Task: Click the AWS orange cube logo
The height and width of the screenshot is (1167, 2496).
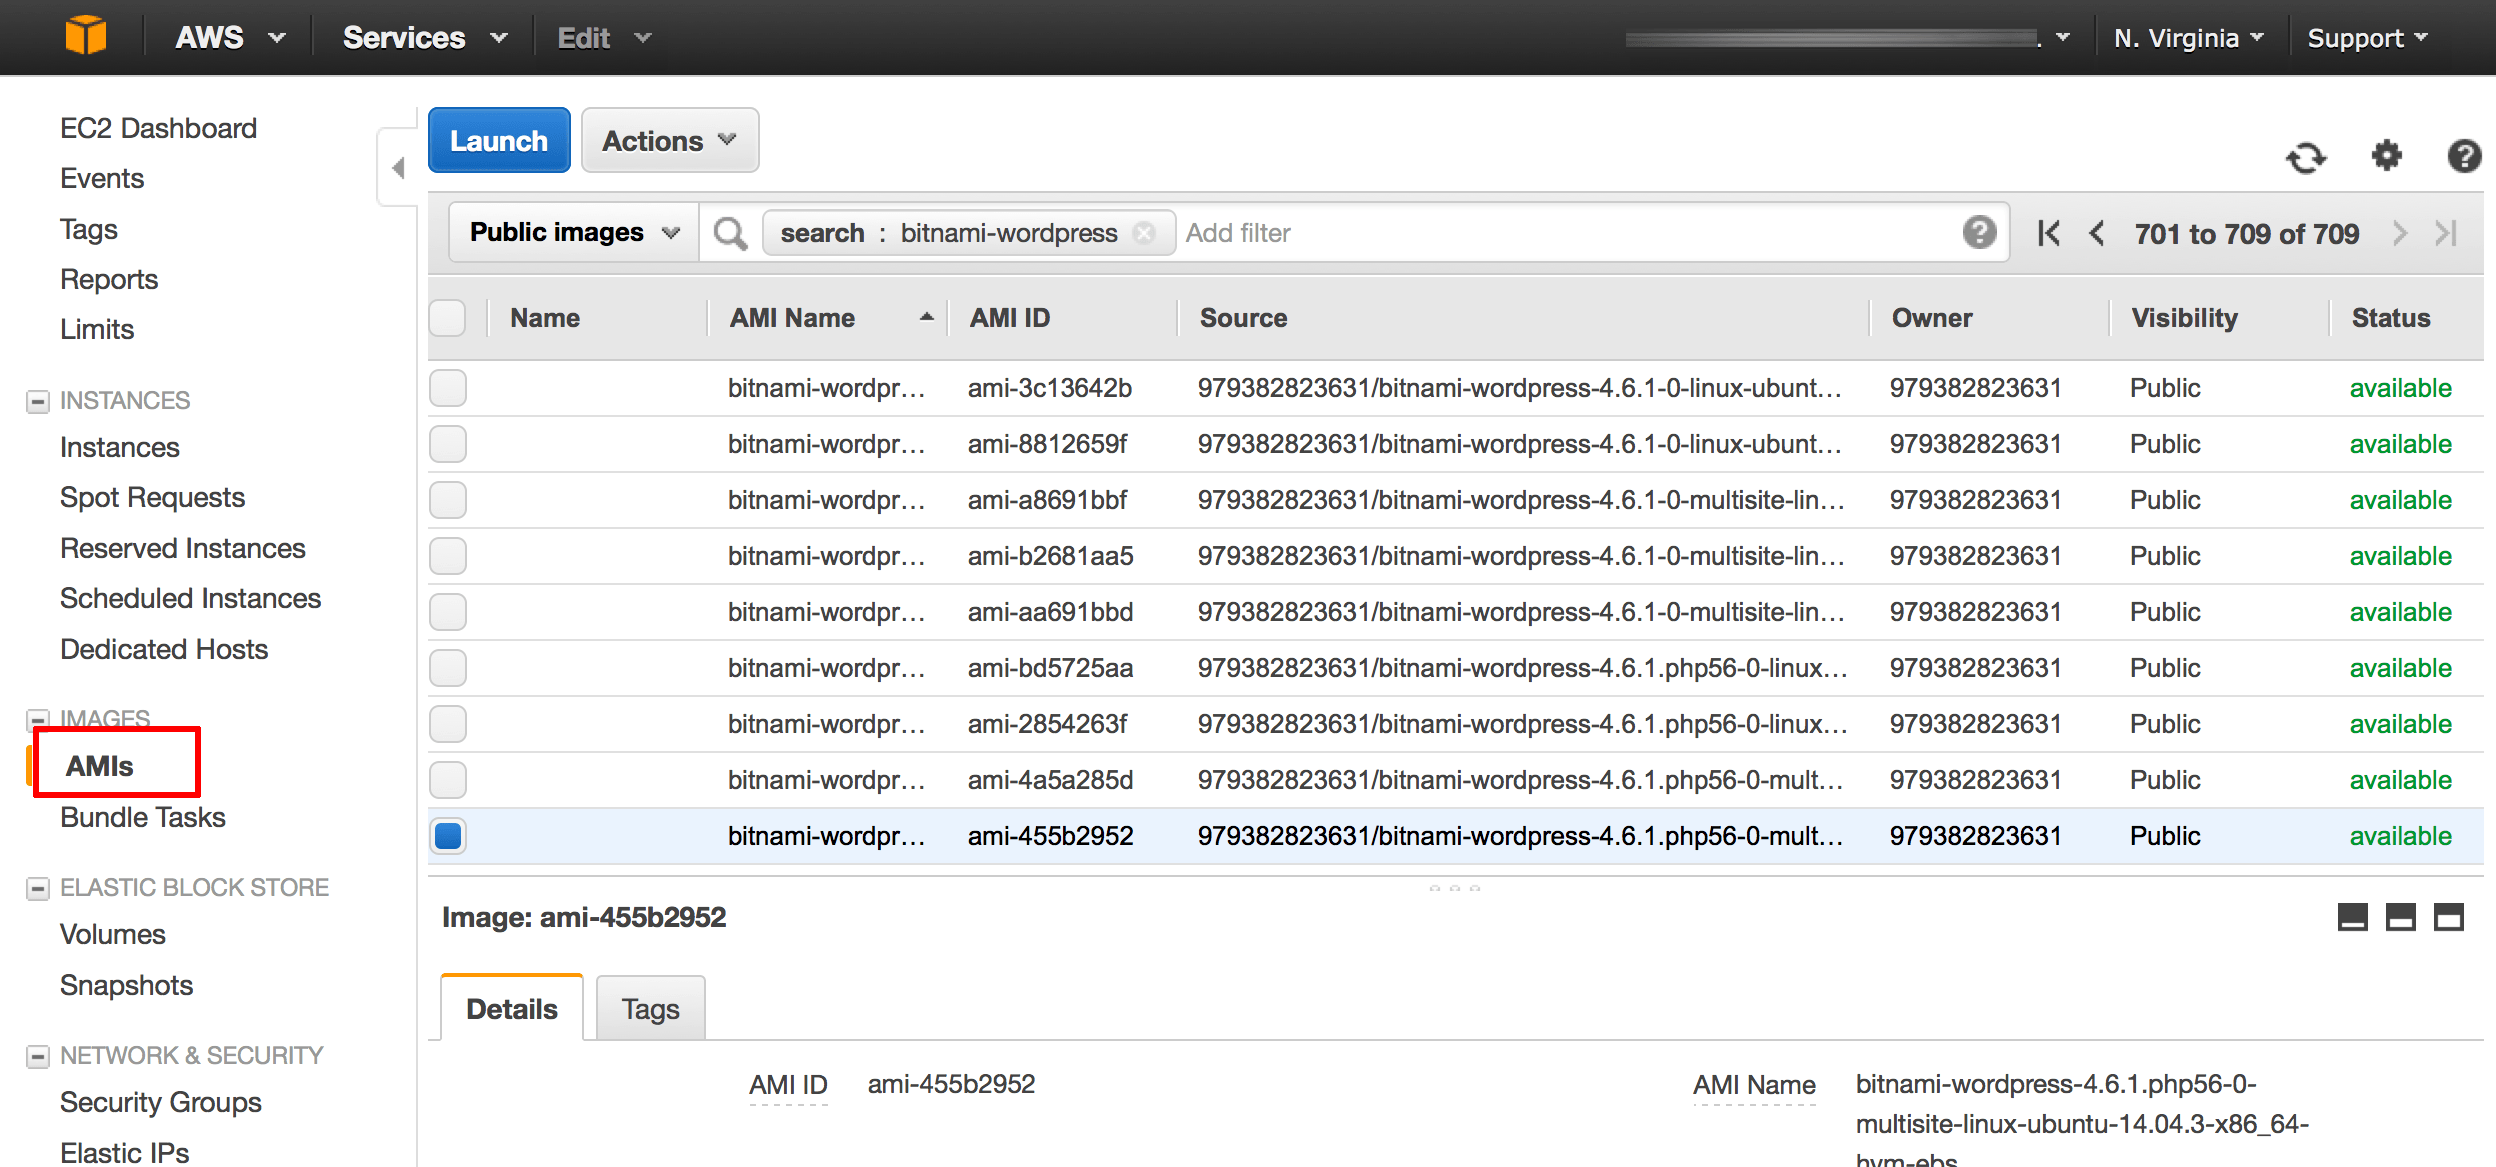Action: coord(85,36)
